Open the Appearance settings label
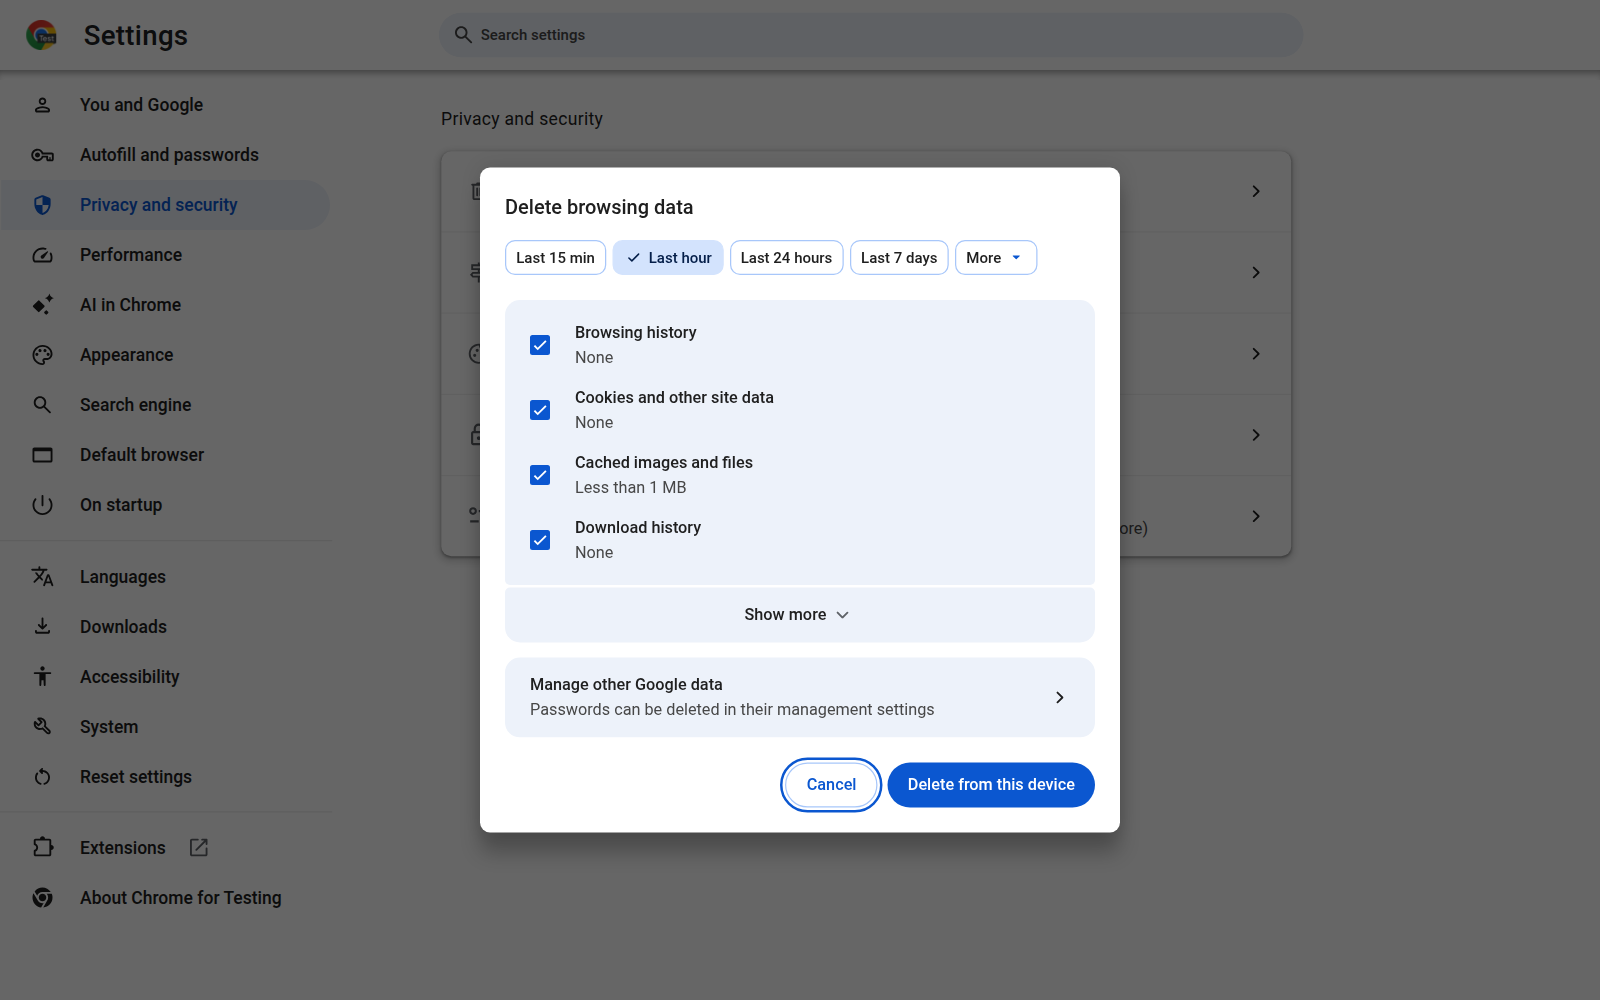This screenshot has width=1600, height=1000. [x=126, y=355]
